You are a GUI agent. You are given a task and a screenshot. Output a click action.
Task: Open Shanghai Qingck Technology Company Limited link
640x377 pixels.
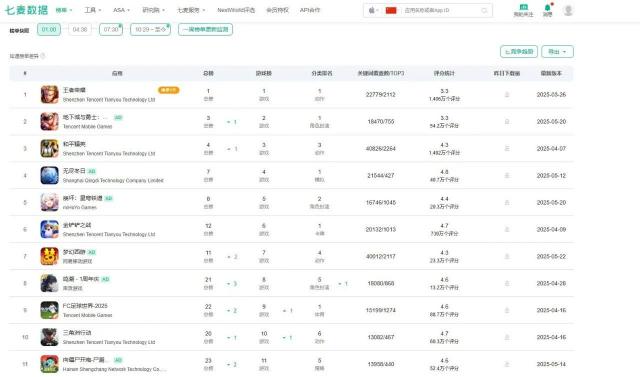[x=113, y=180]
